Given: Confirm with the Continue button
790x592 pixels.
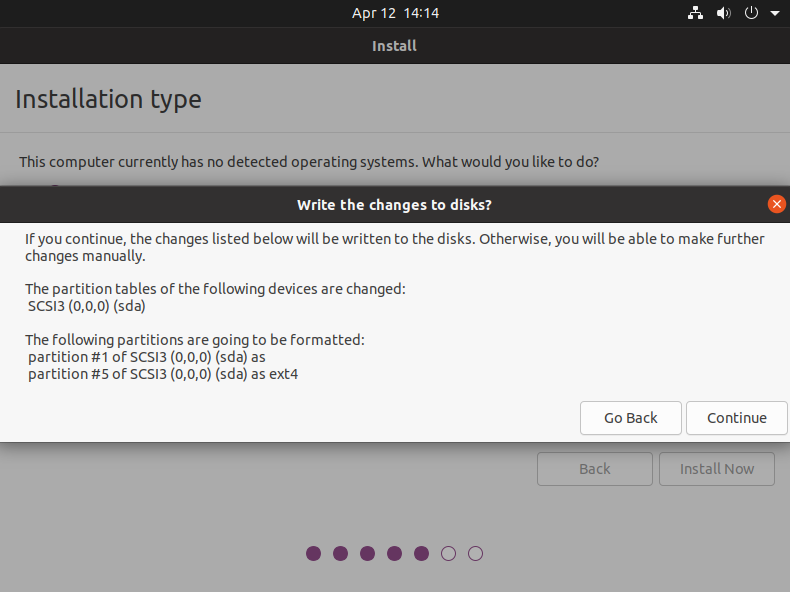Looking at the screenshot, I should [x=737, y=418].
